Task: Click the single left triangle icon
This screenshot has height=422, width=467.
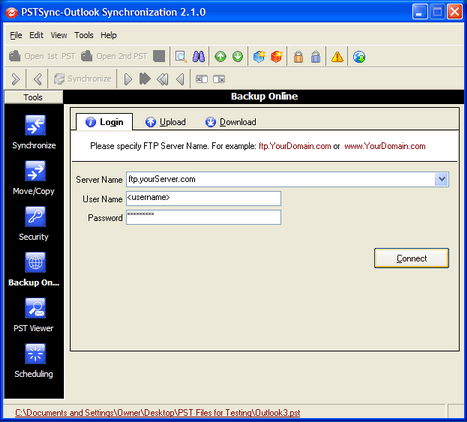Action: [180, 79]
